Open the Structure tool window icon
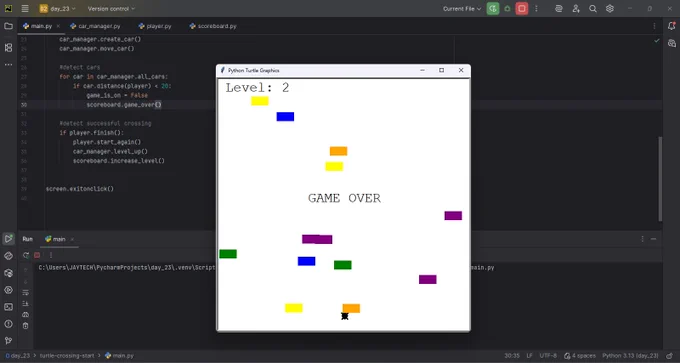This screenshot has height=363, width=680. tap(8, 48)
